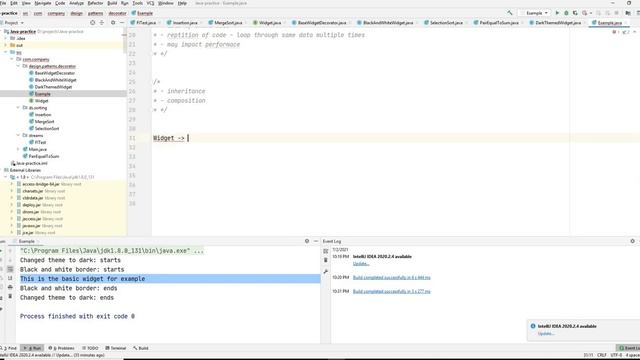
Task: Run the Example configuration with play icon
Action: tap(557, 13)
